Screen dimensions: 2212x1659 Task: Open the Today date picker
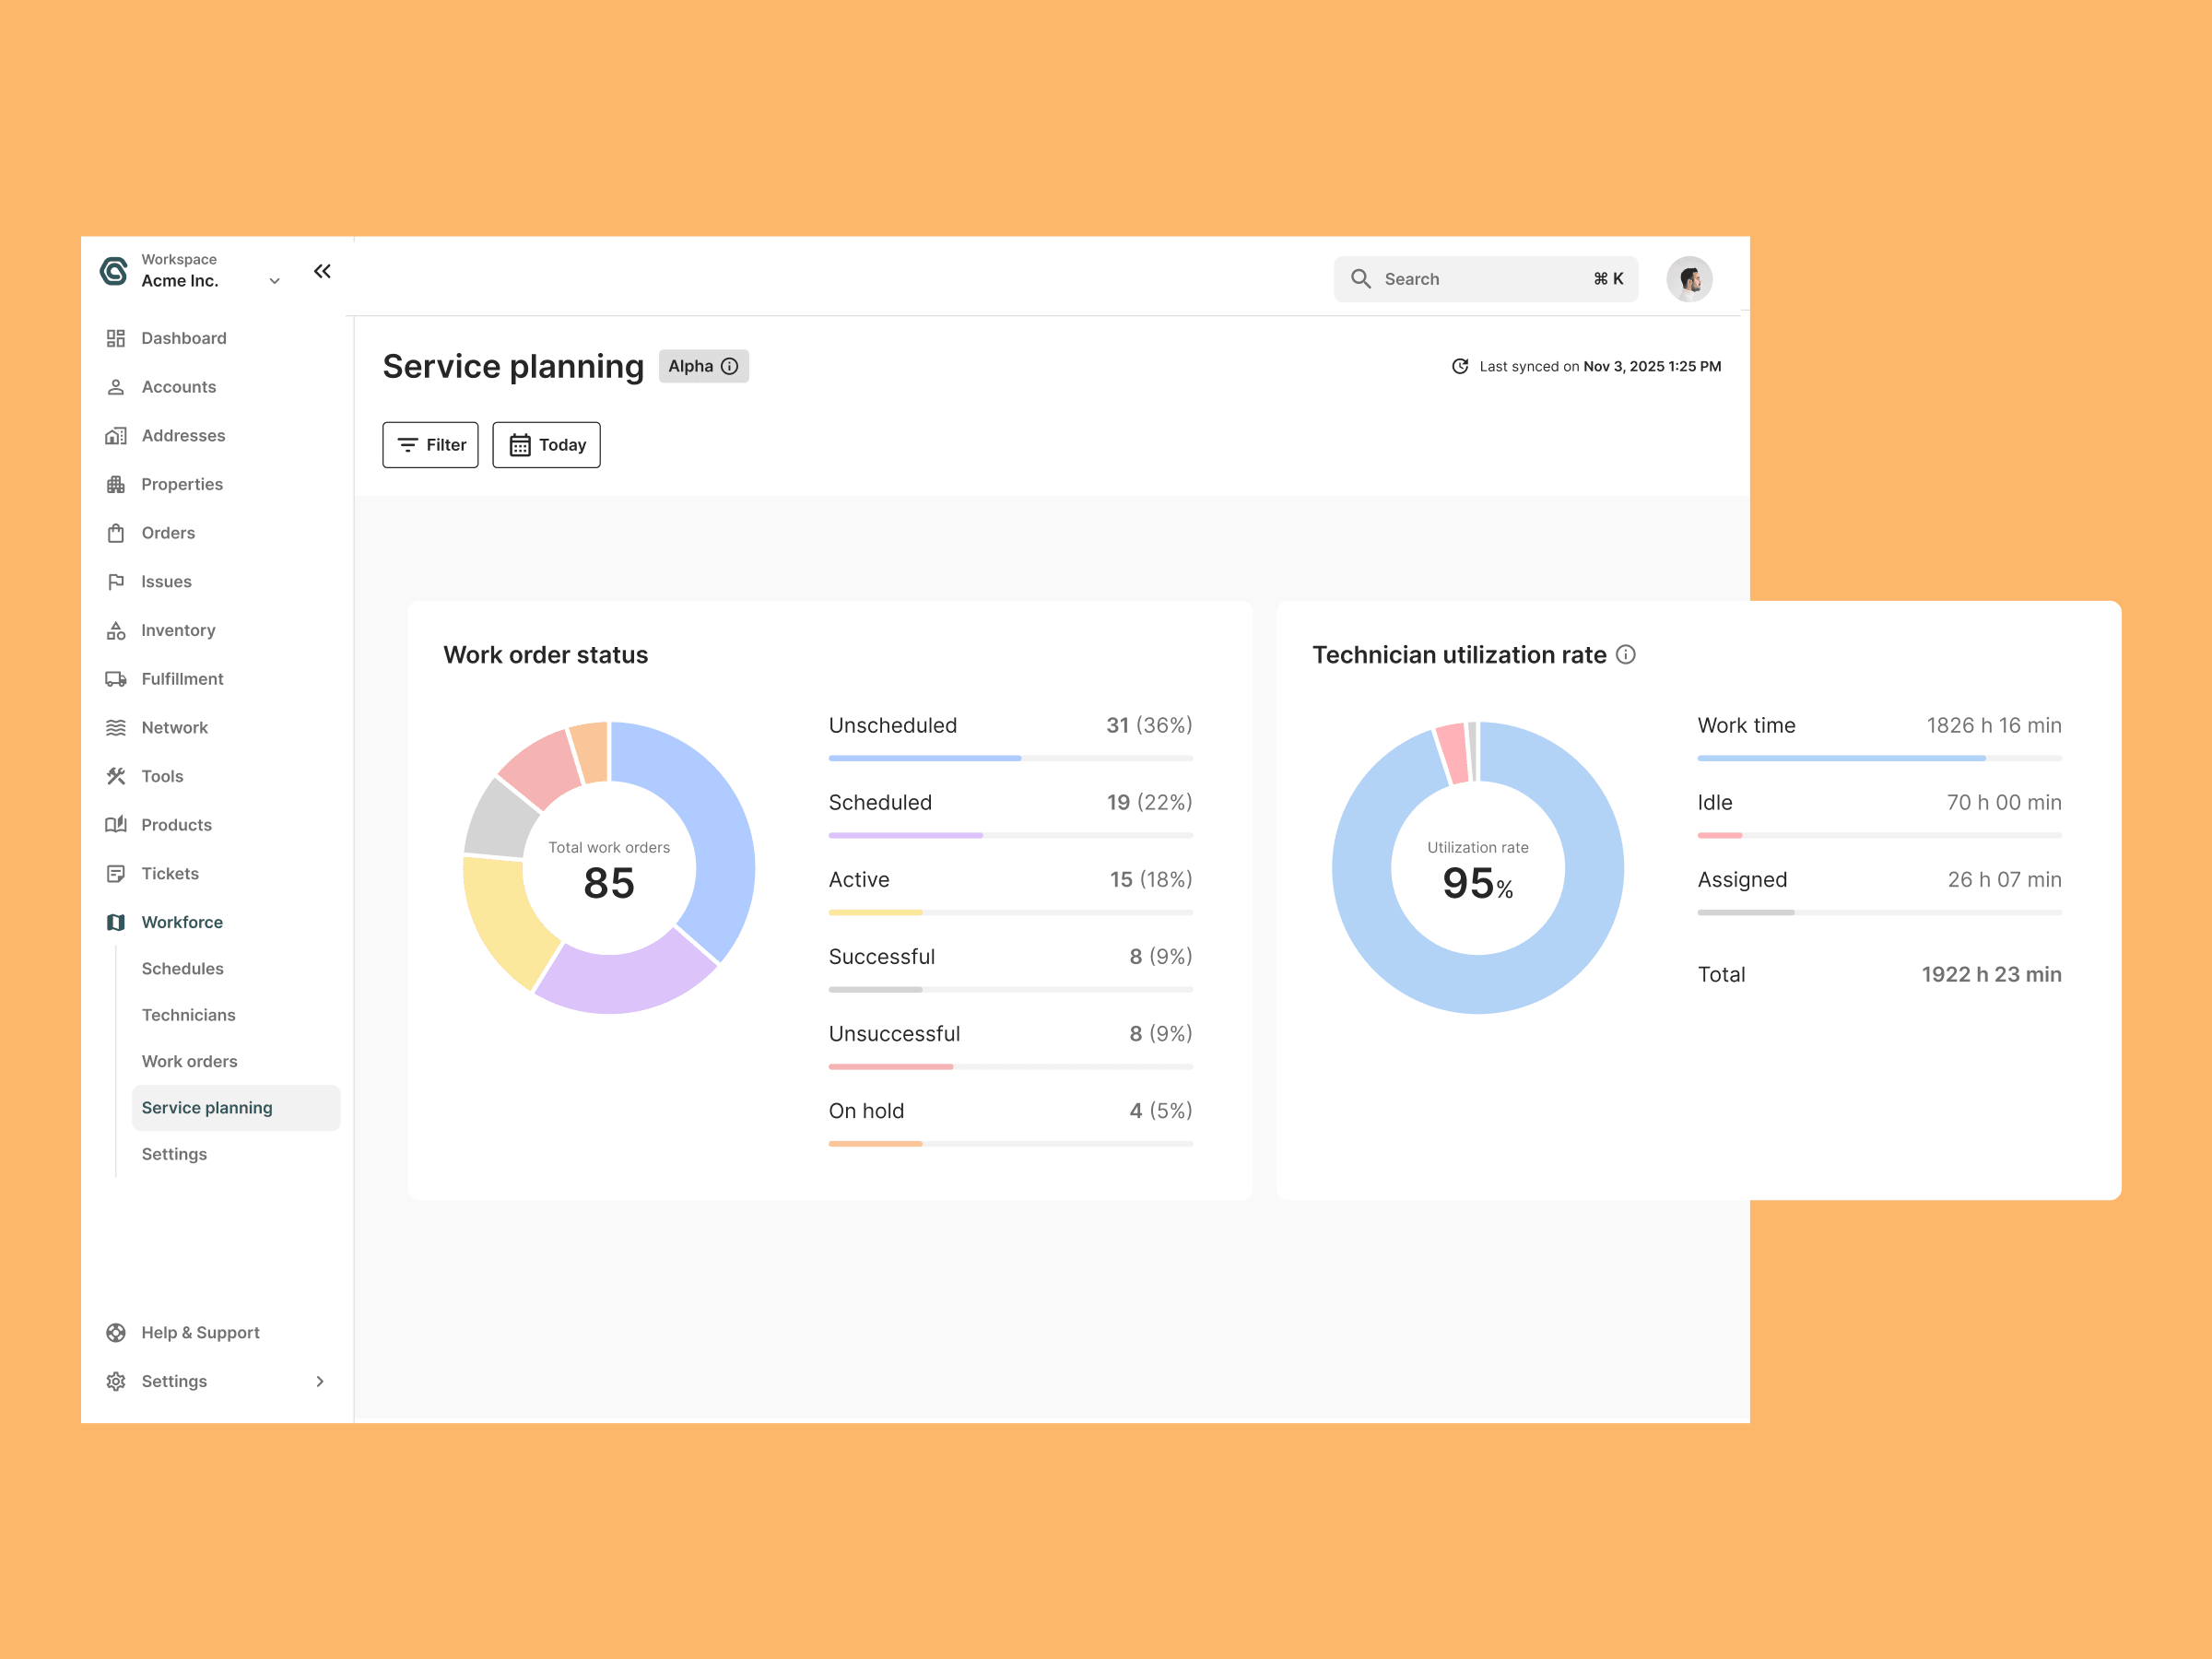click(546, 445)
